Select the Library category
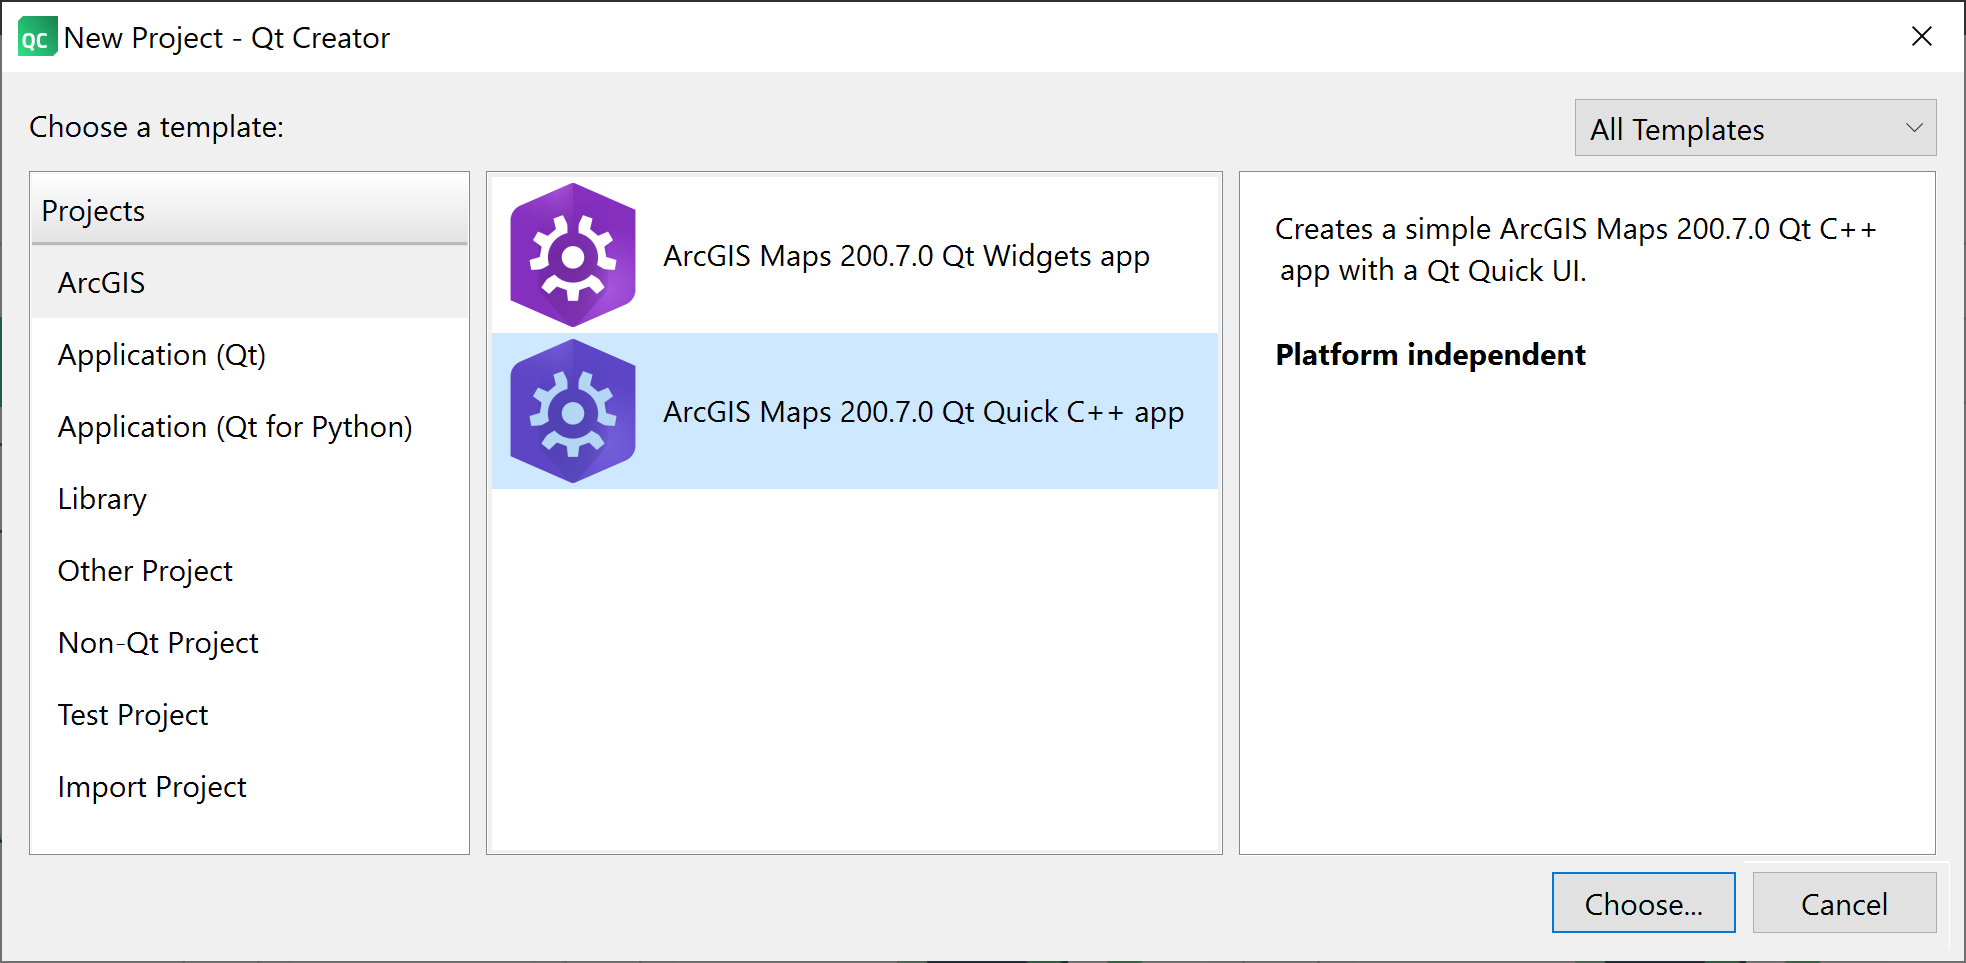This screenshot has height=963, width=1966. (x=102, y=499)
